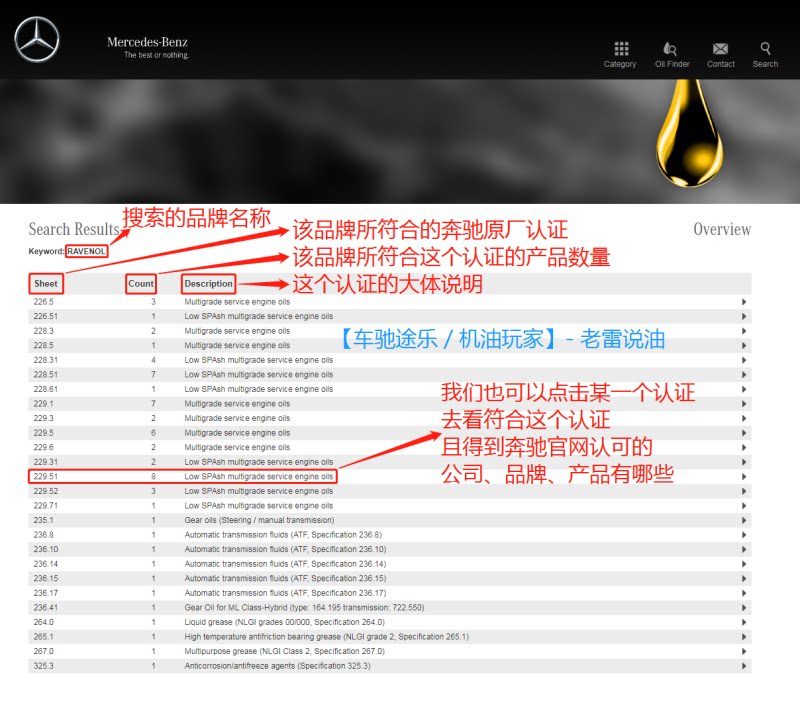Click 'Gear Oil for ML Class-Hybrid' description
This screenshot has height=709, width=800.
click(x=304, y=607)
